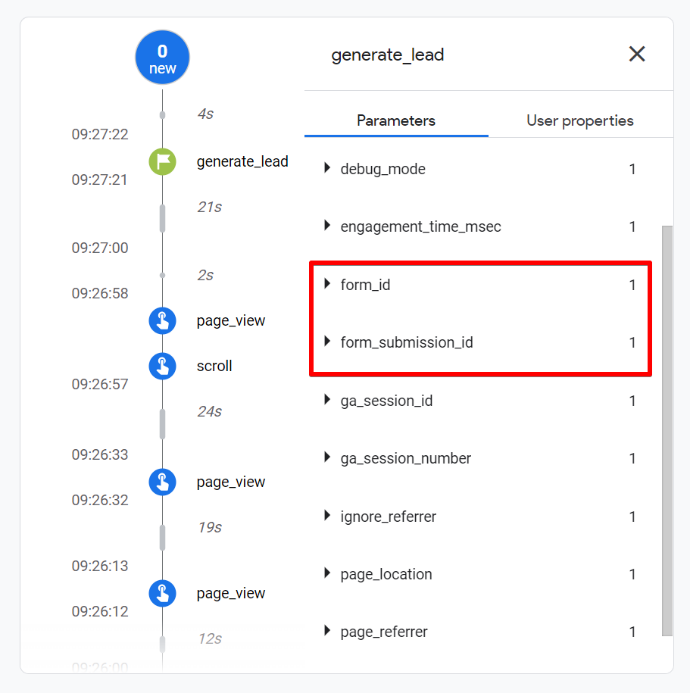Close the generate_lead details panel
The width and height of the screenshot is (690, 693).
coord(636,55)
